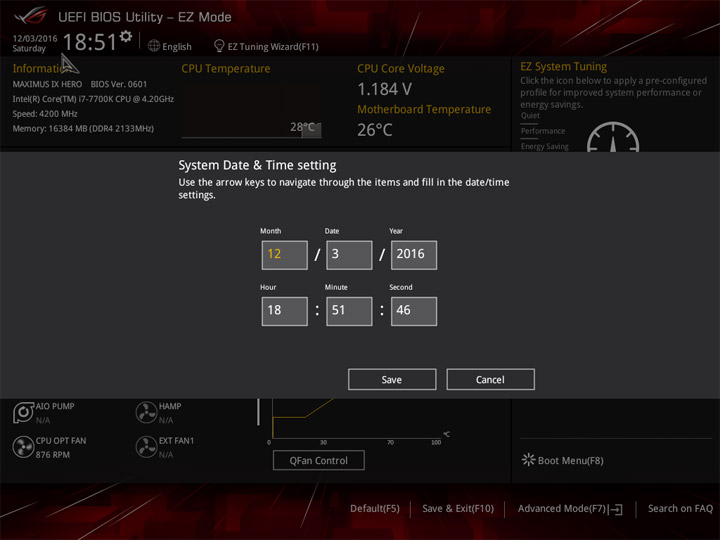Click the EZ Tuning Wizard lightbulb icon
The height and width of the screenshot is (540, 720).
pos(219,46)
